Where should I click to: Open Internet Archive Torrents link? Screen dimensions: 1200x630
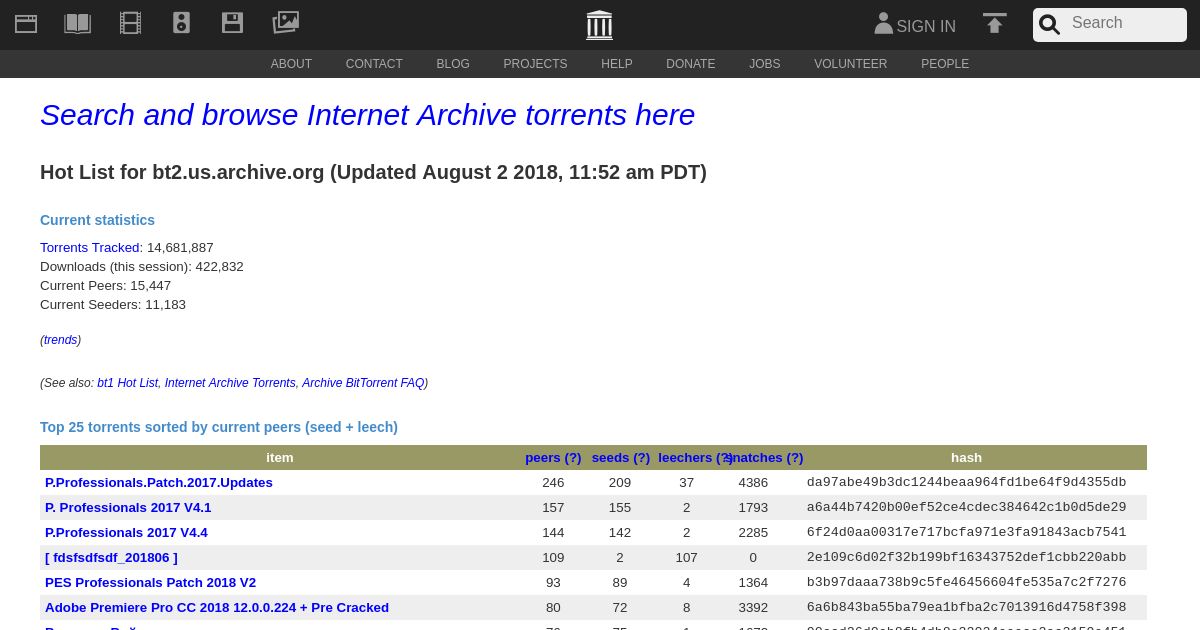pyautogui.click(x=230, y=383)
